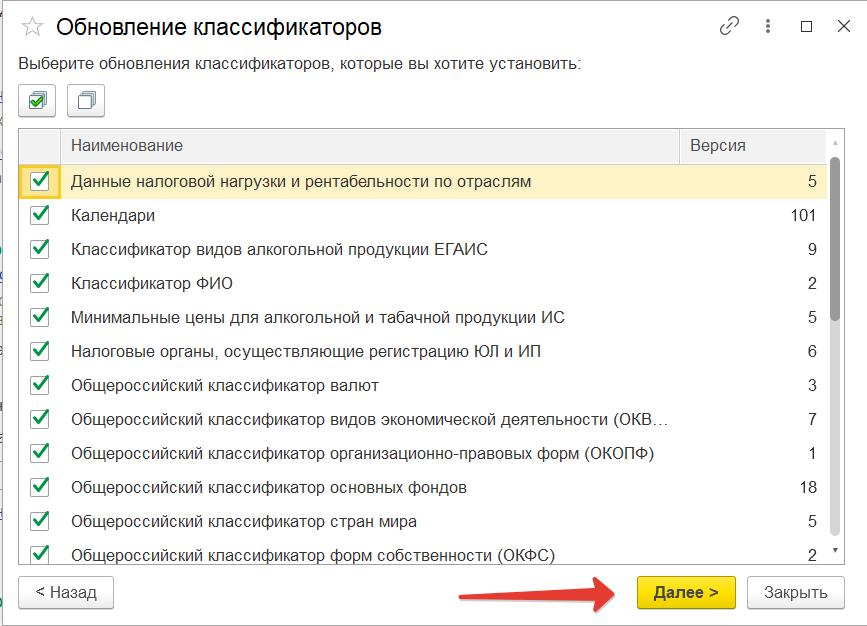Close dialog with the X icon
Viewport: 867px width, 626px height.
pos(841,27)
